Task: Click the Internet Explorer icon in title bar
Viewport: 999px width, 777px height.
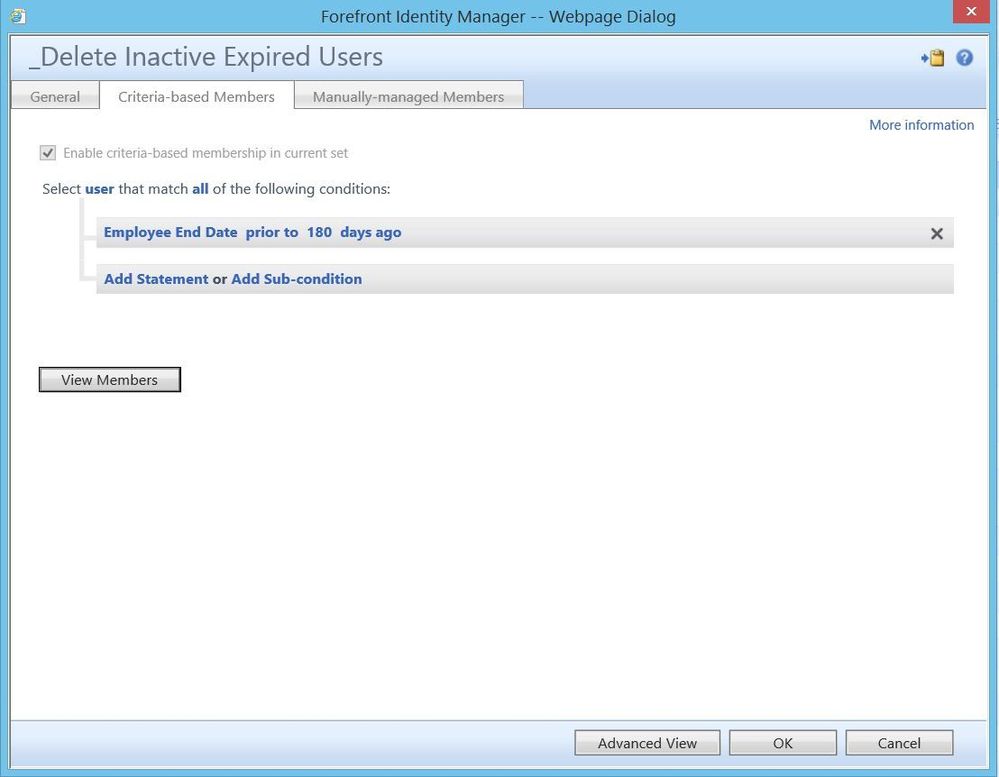Action: click(x=18, y=16)
